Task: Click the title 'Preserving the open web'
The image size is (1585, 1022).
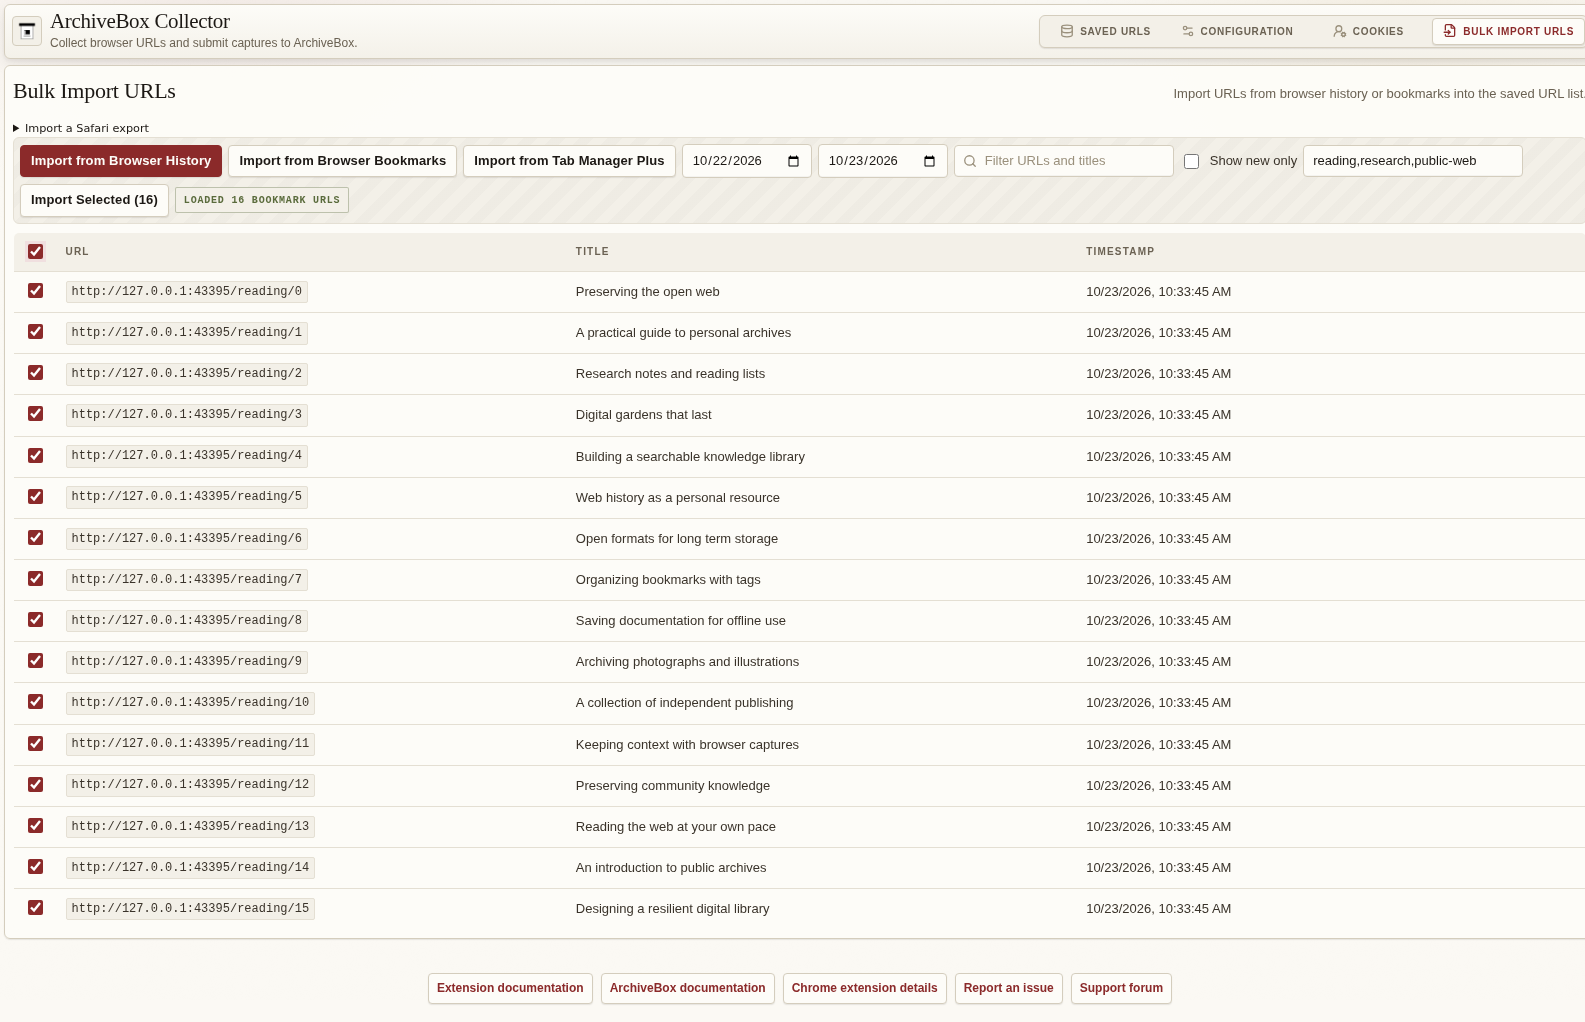Action: [648, 292]
